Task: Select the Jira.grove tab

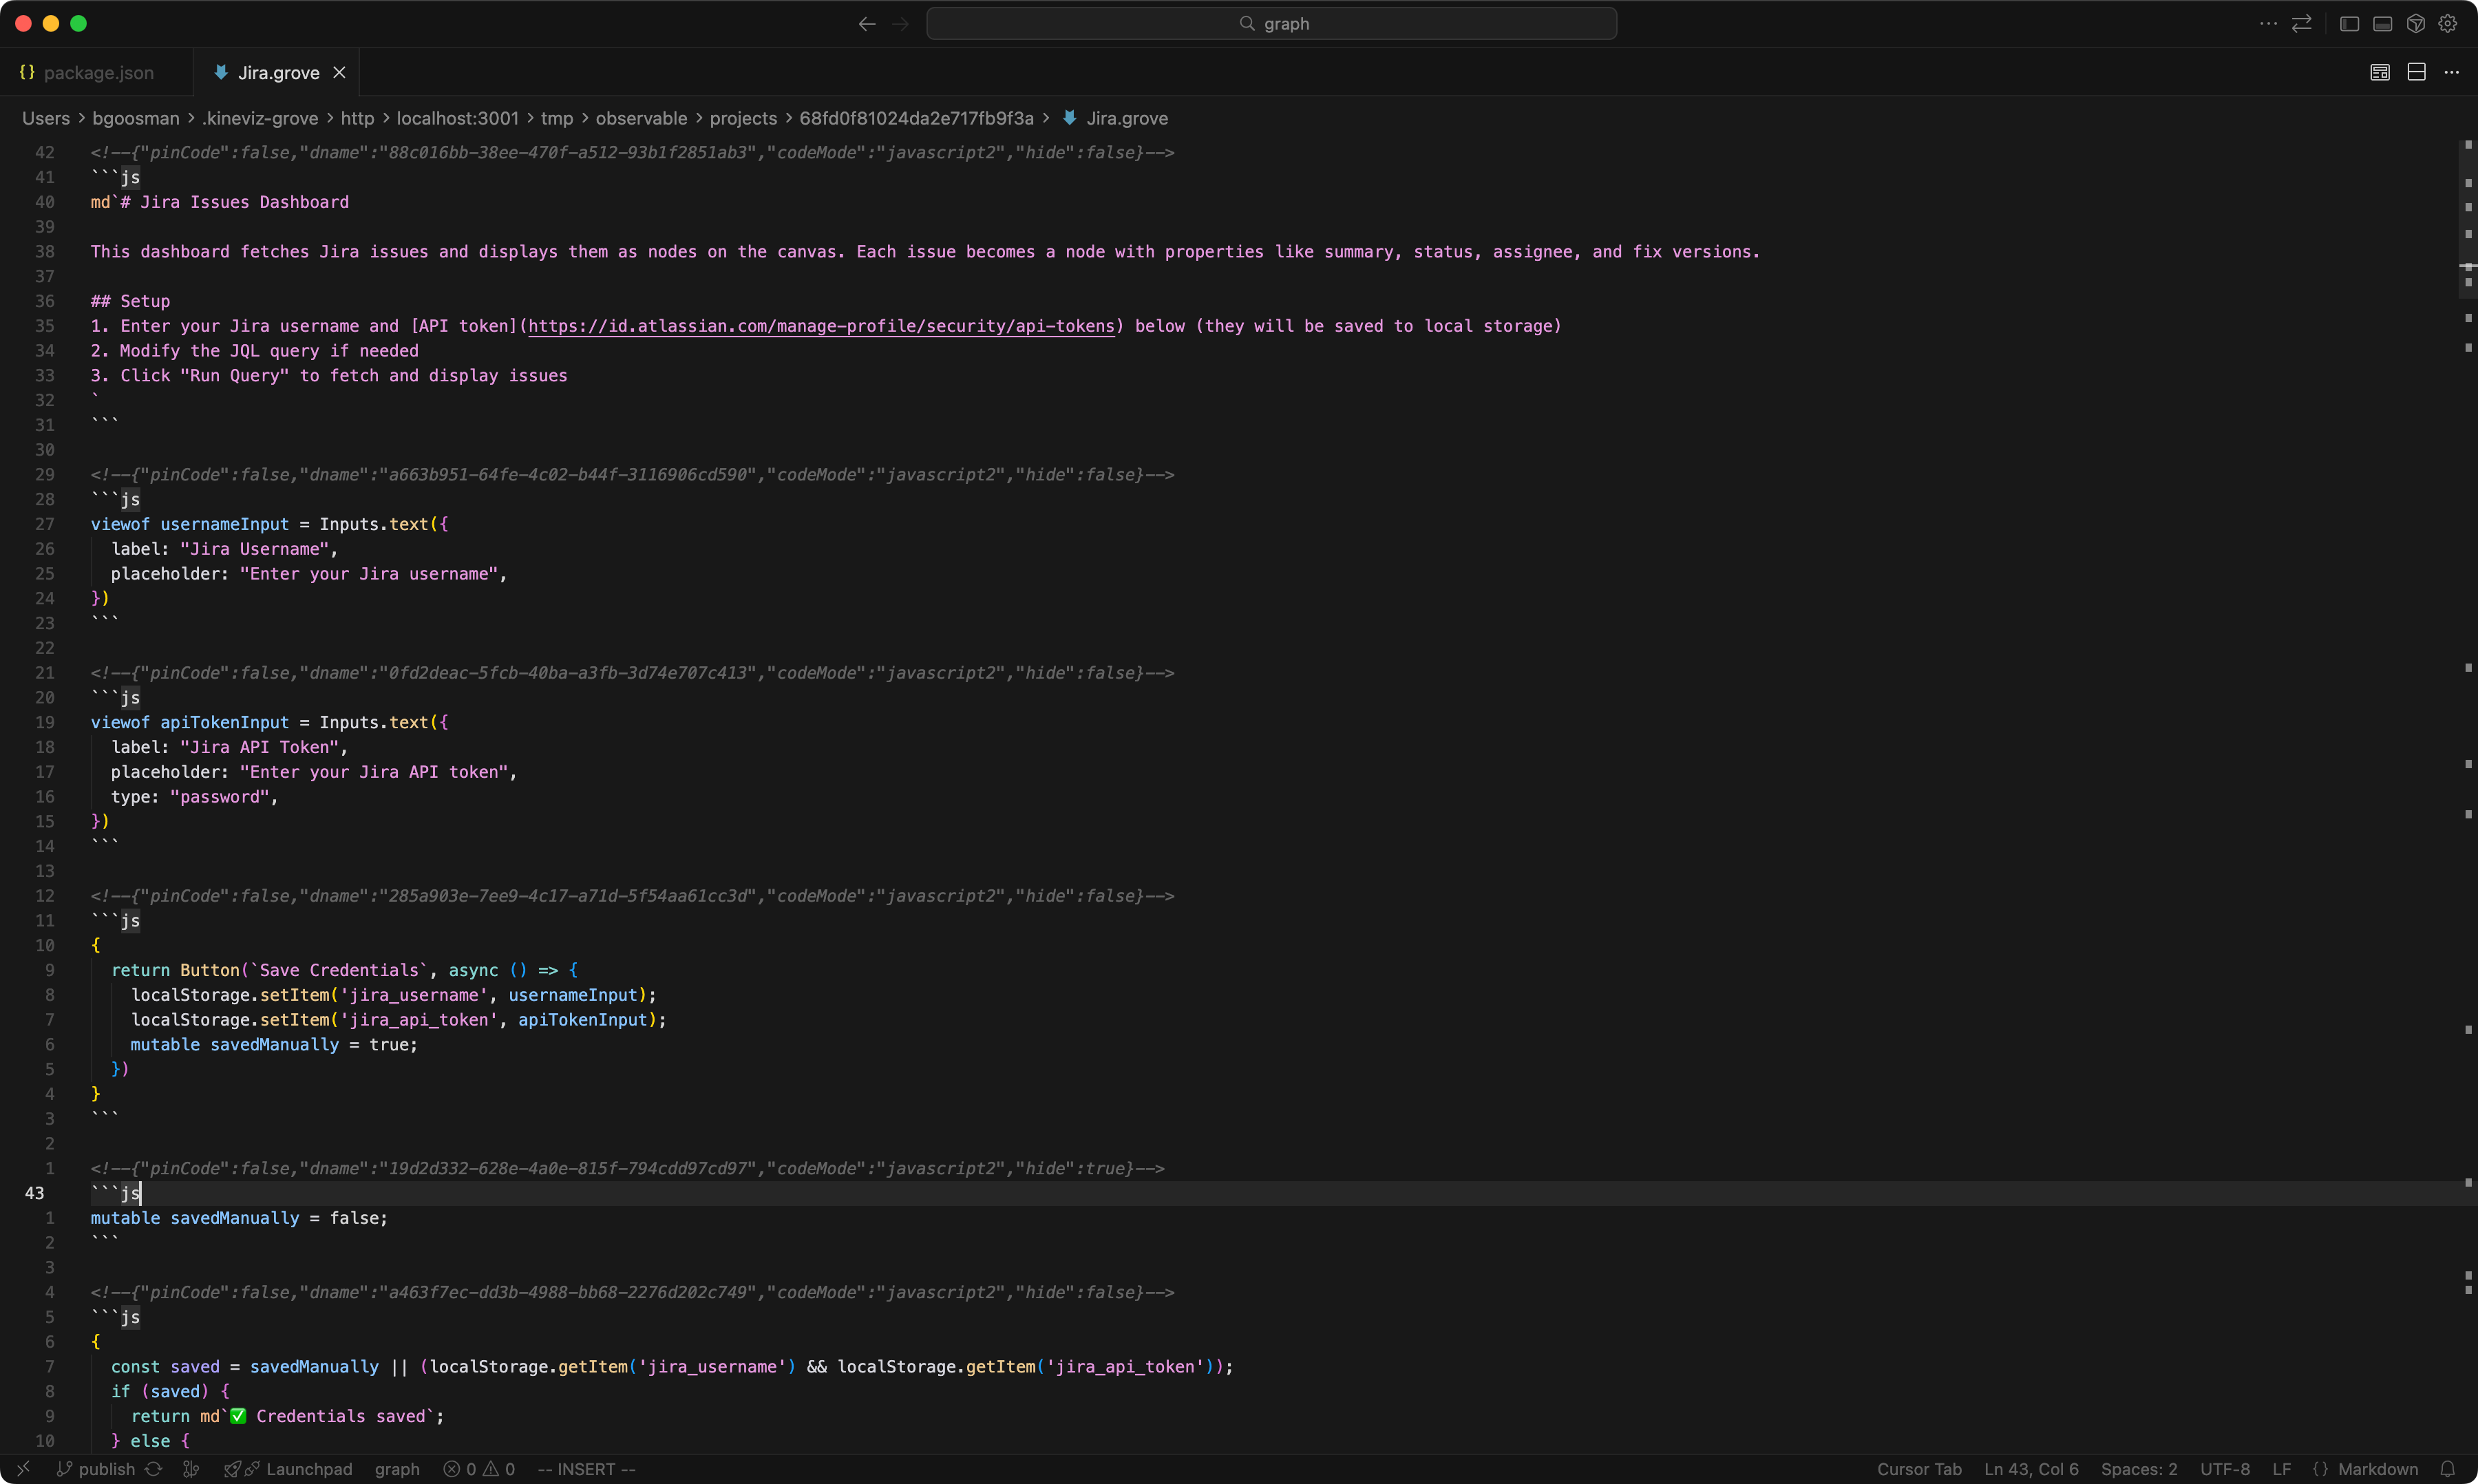Action: [277, 72]
